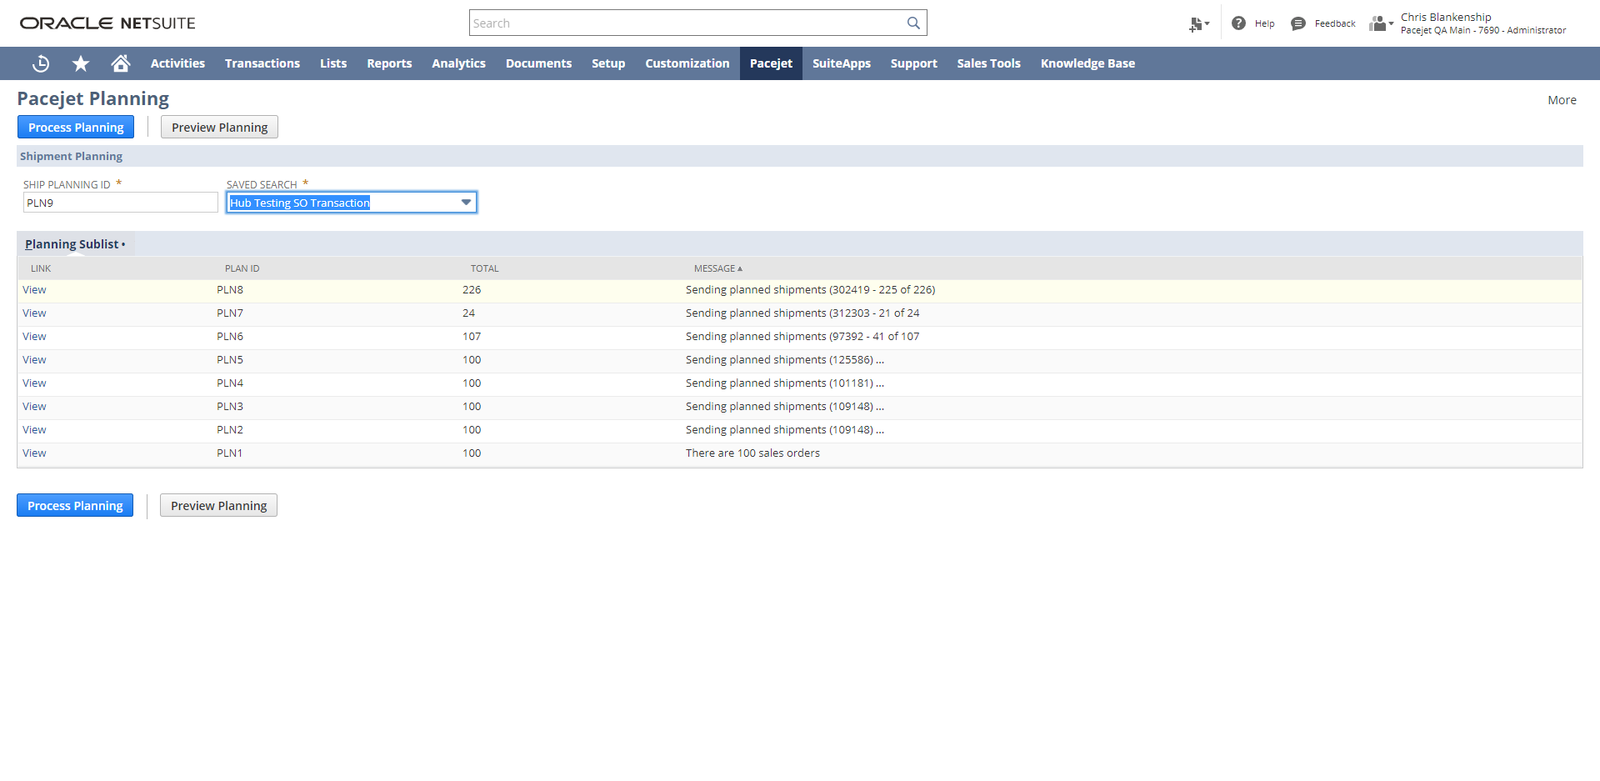Open the Lists menu
This screenshot has width=1600, height=781.
point(333,63)
